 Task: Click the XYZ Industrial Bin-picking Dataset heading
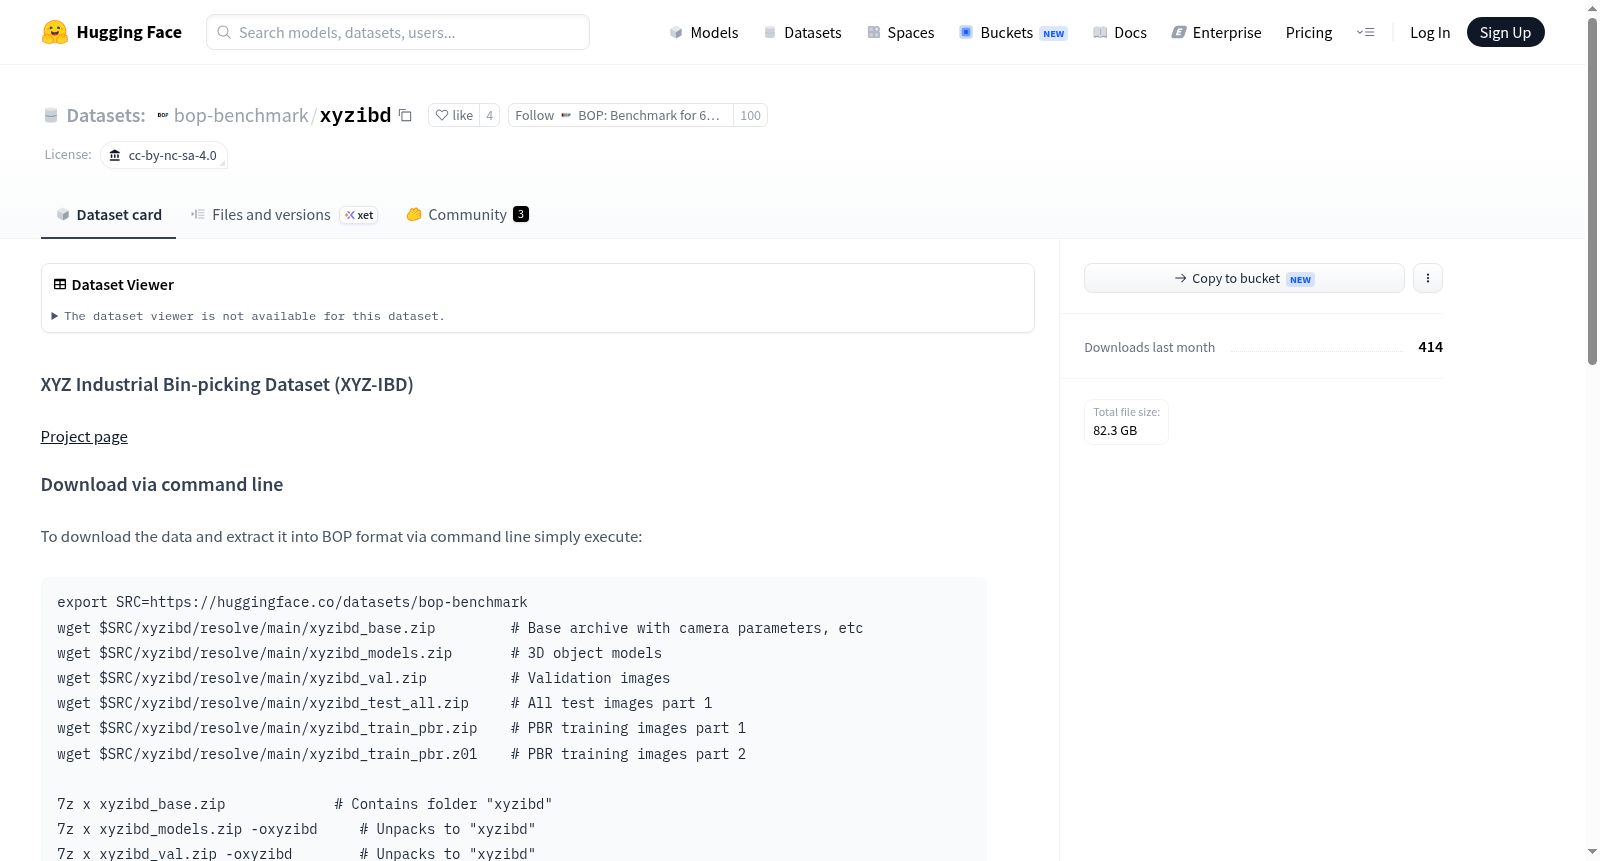(227, 384)
